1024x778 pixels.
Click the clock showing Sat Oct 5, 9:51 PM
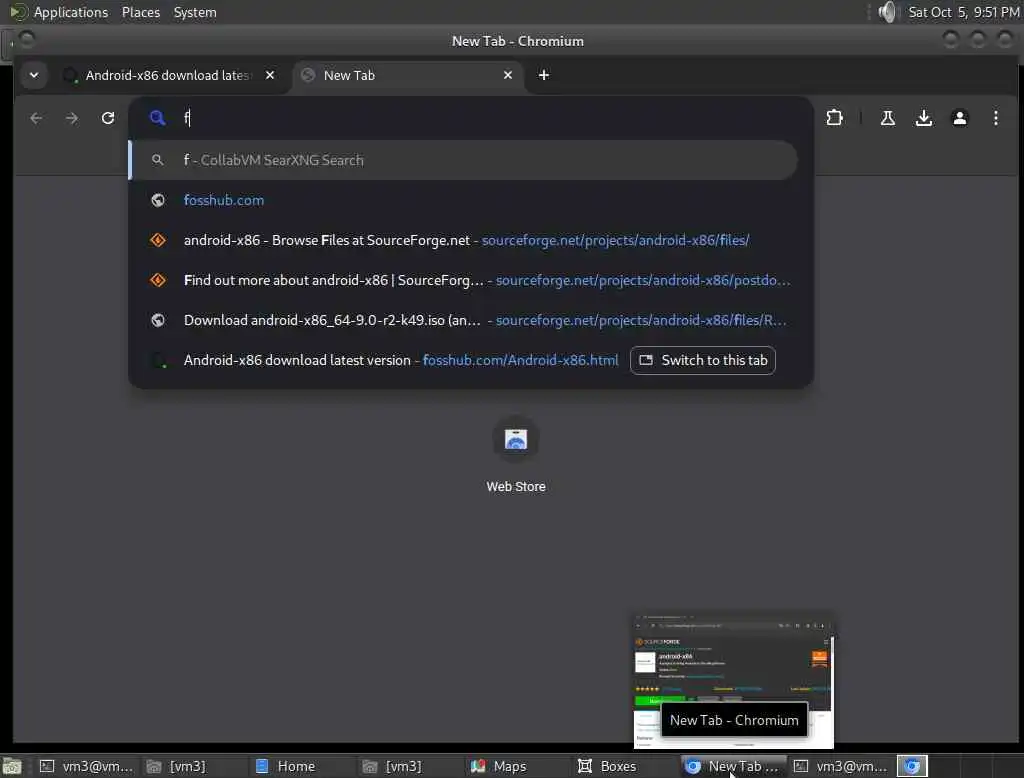tap(963, 12)
